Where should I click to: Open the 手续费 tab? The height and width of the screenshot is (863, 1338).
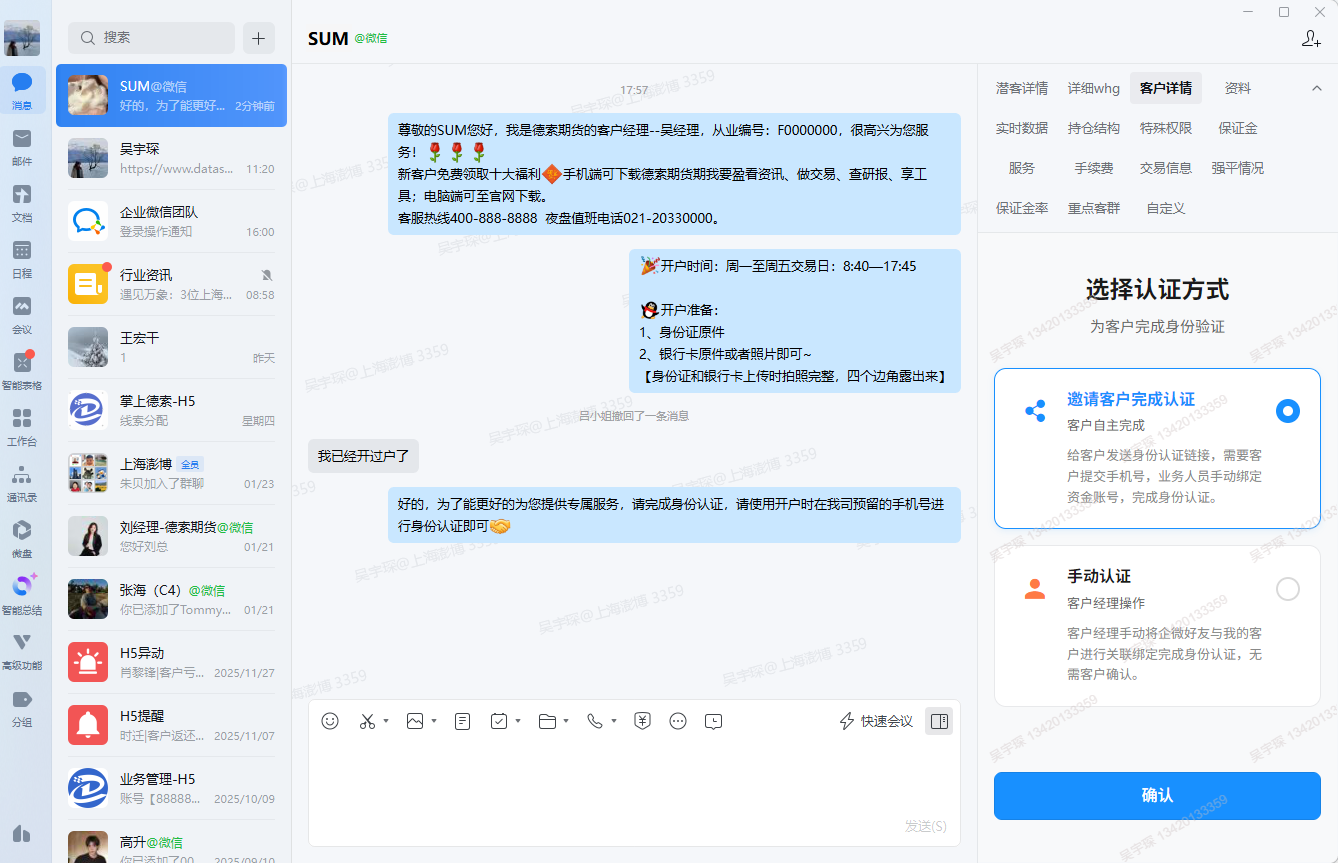point(1094,168)
